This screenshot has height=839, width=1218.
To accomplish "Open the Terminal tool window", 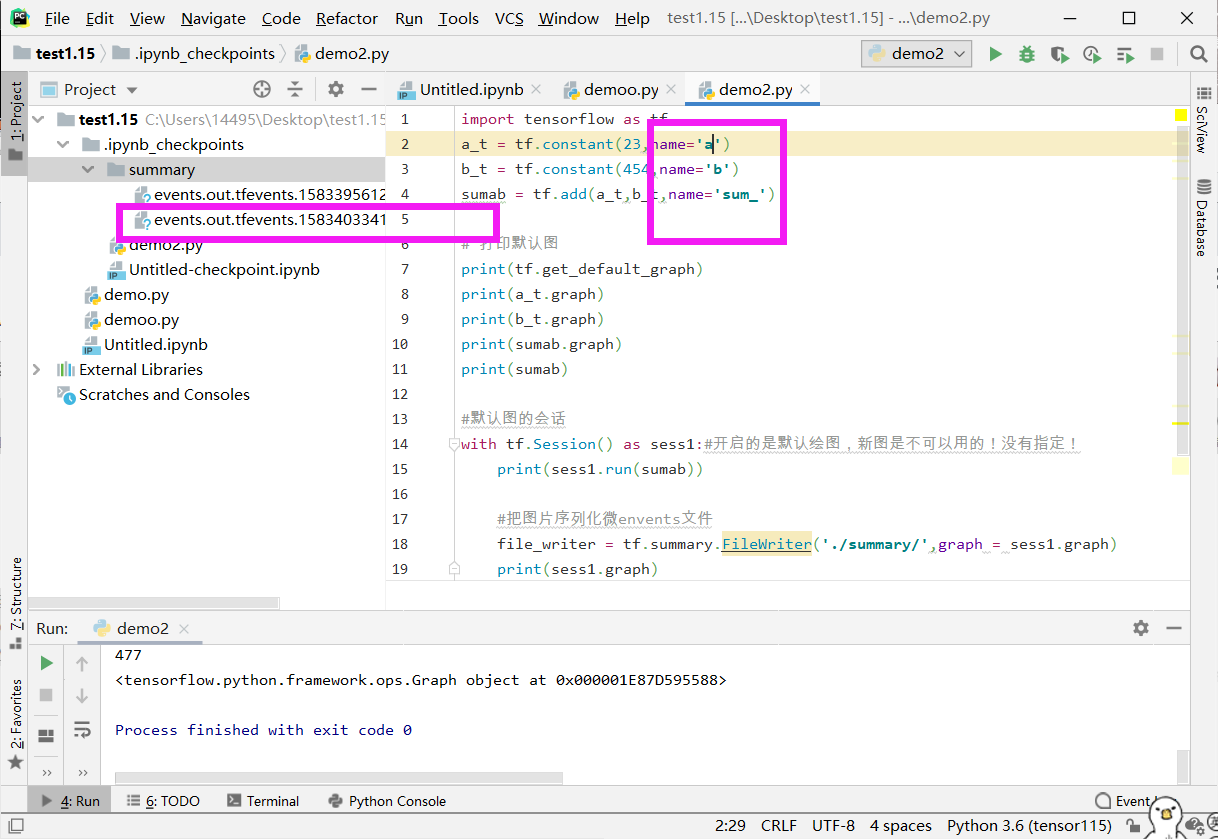I will click(263, 801).
